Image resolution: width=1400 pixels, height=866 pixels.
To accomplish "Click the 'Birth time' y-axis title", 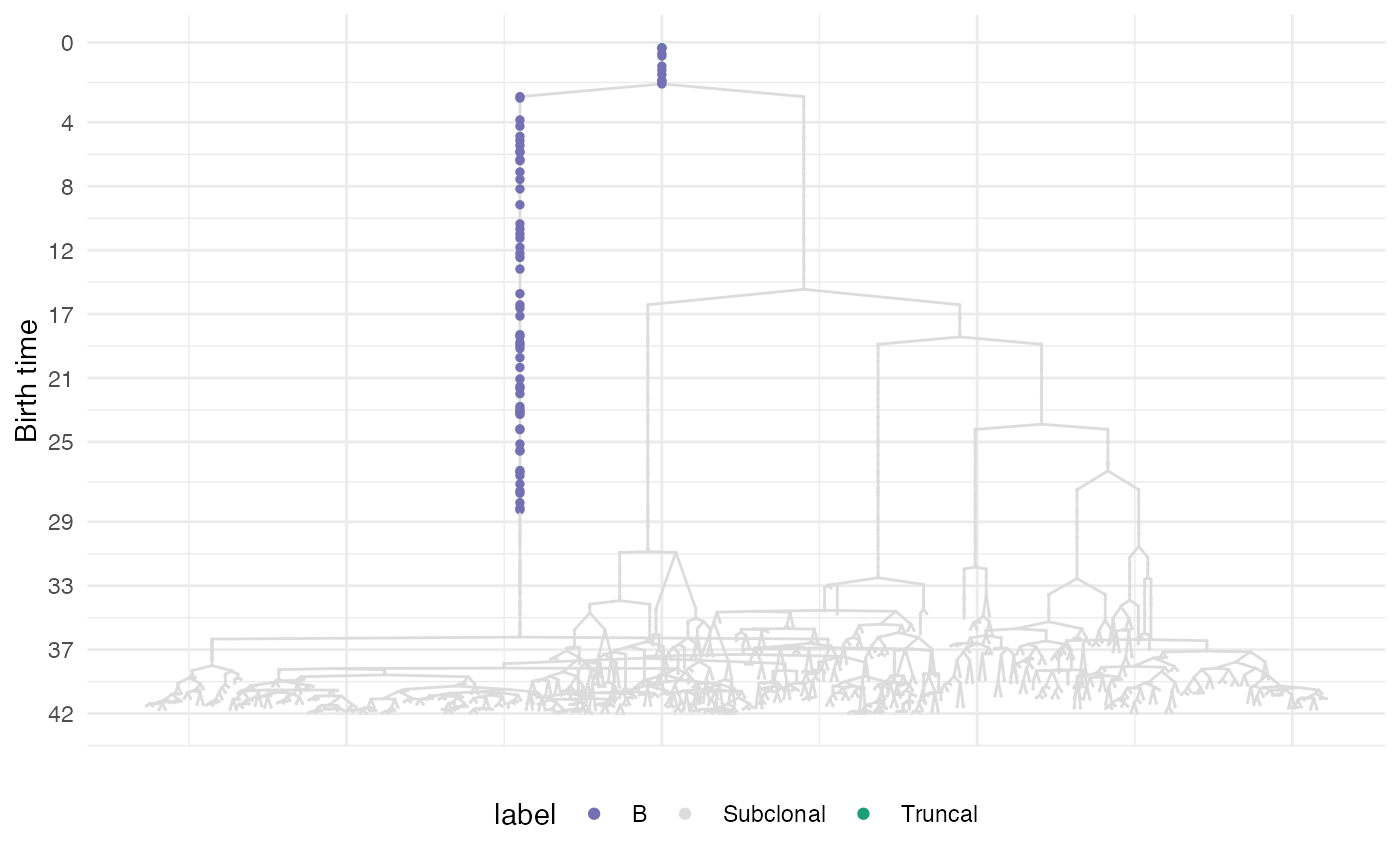I will (27, 380).
